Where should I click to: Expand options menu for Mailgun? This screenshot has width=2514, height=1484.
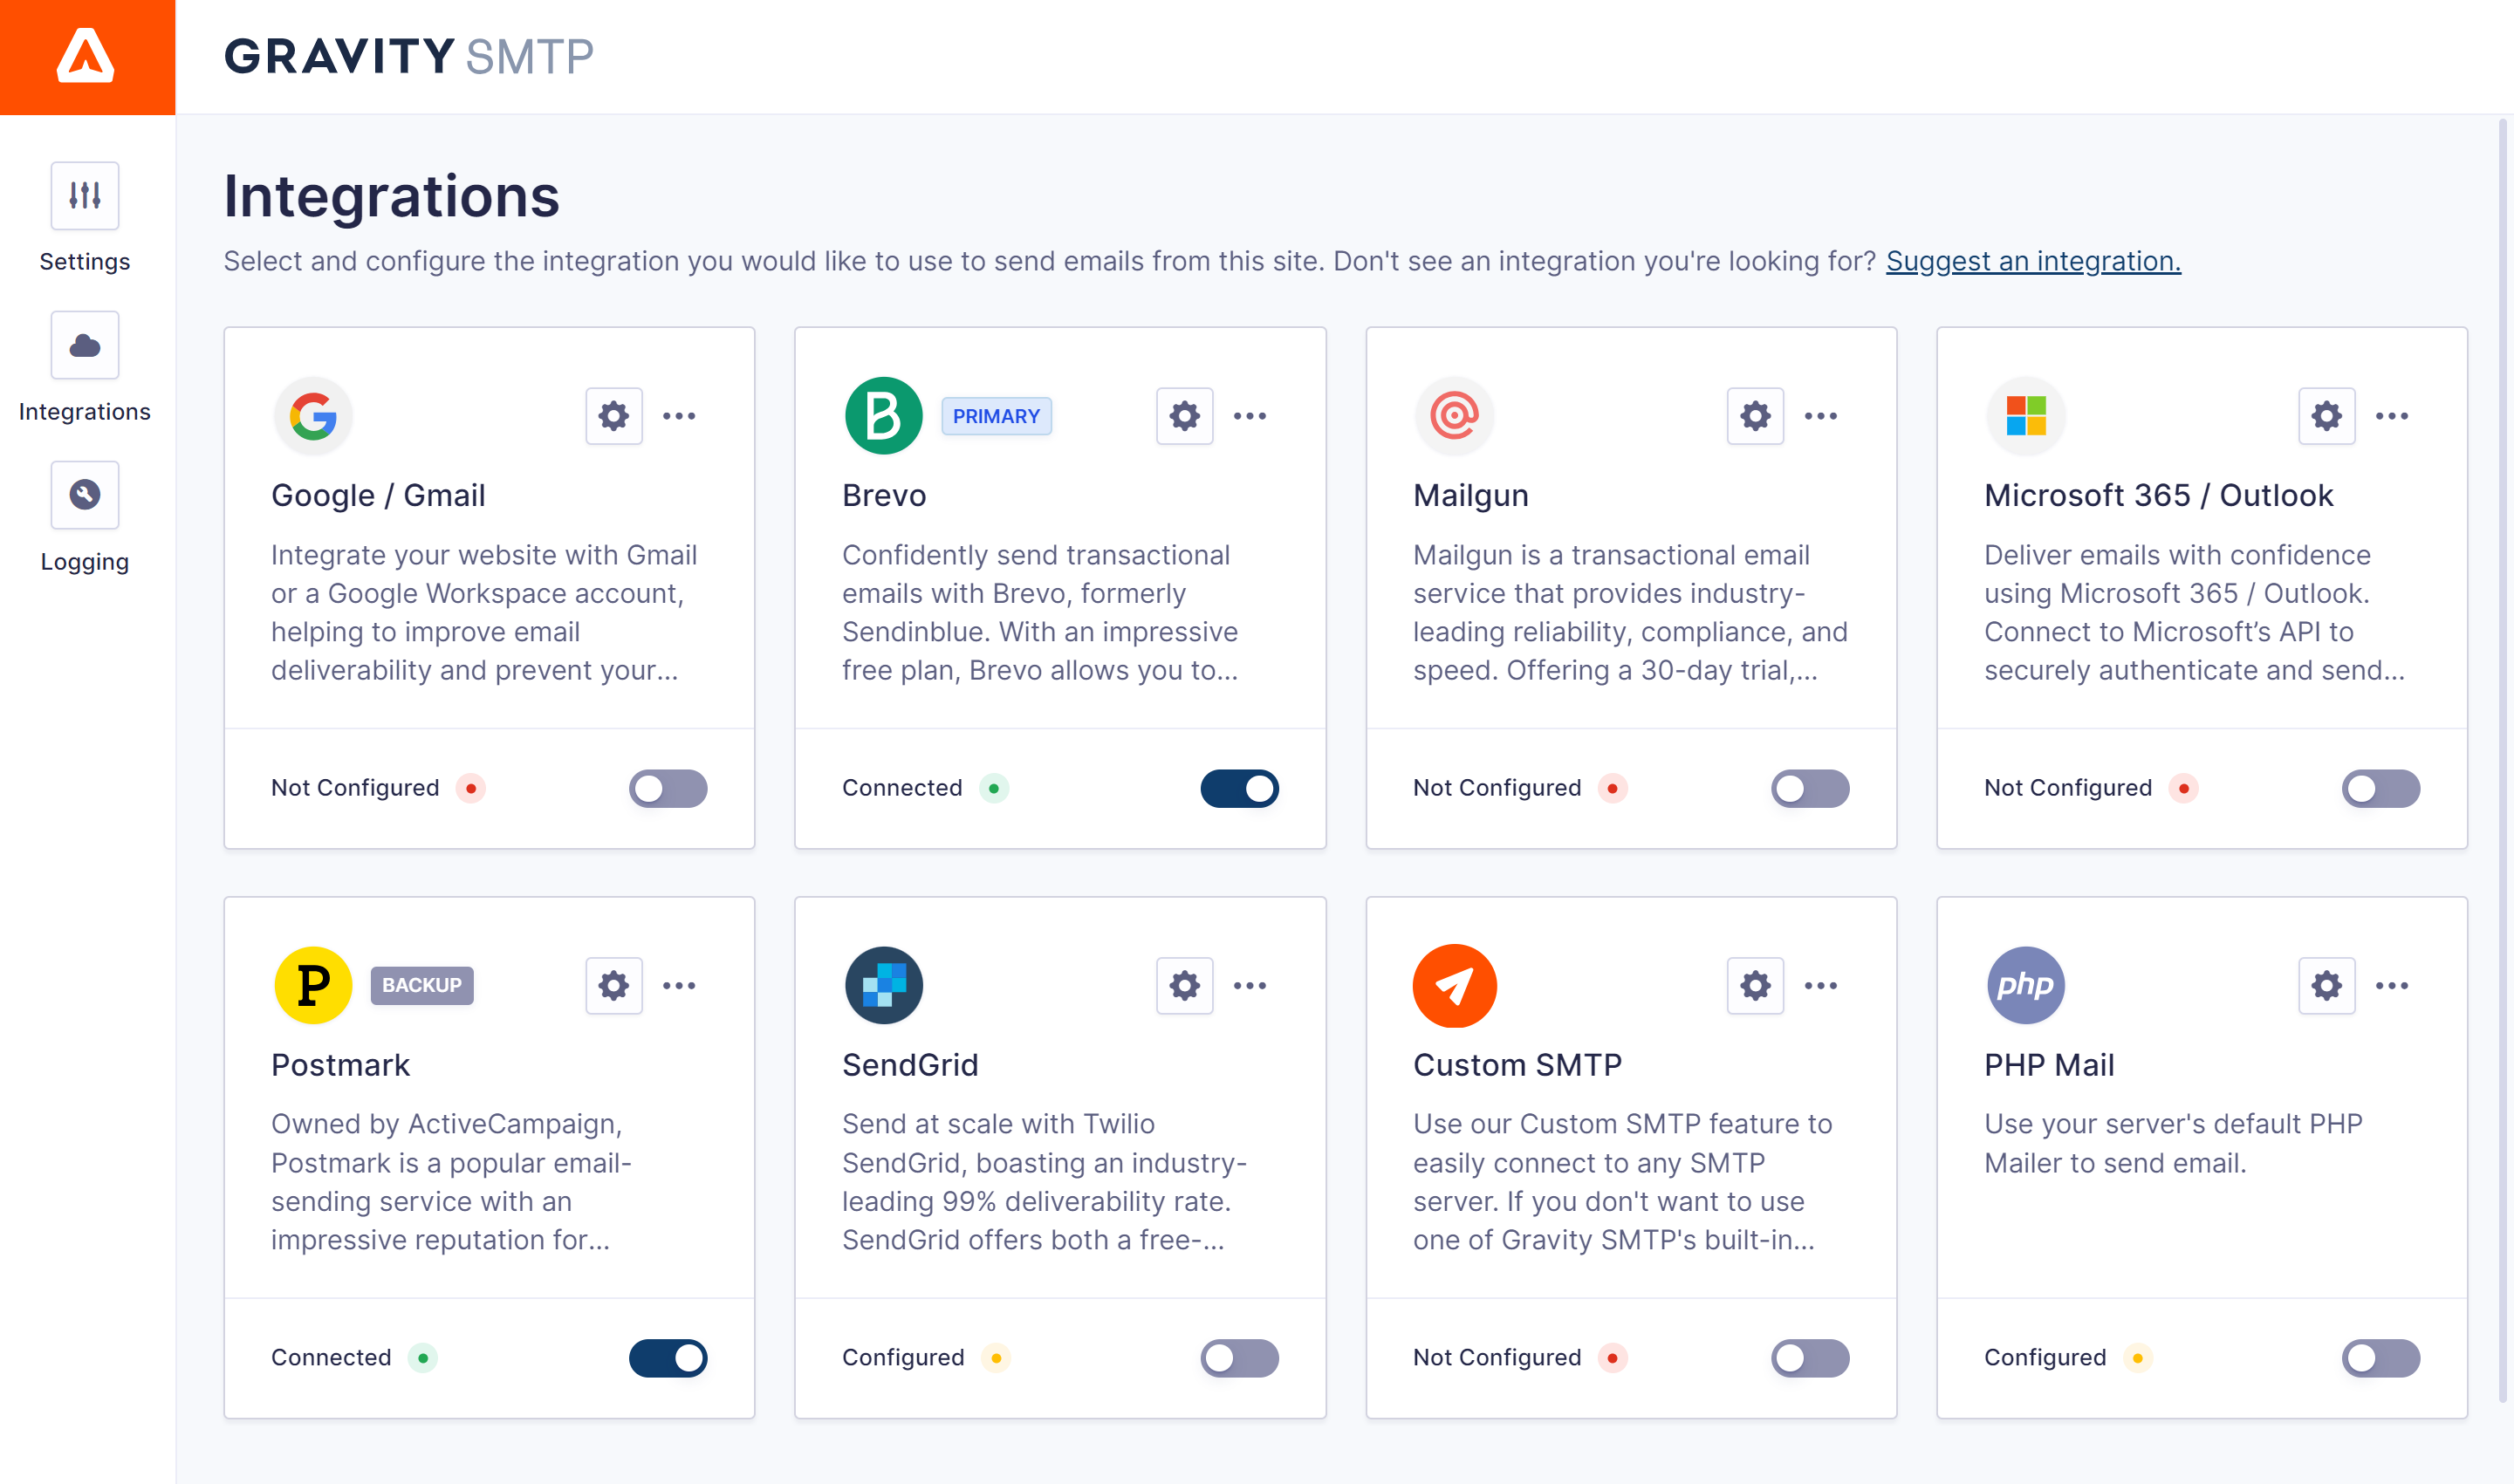1821,415
